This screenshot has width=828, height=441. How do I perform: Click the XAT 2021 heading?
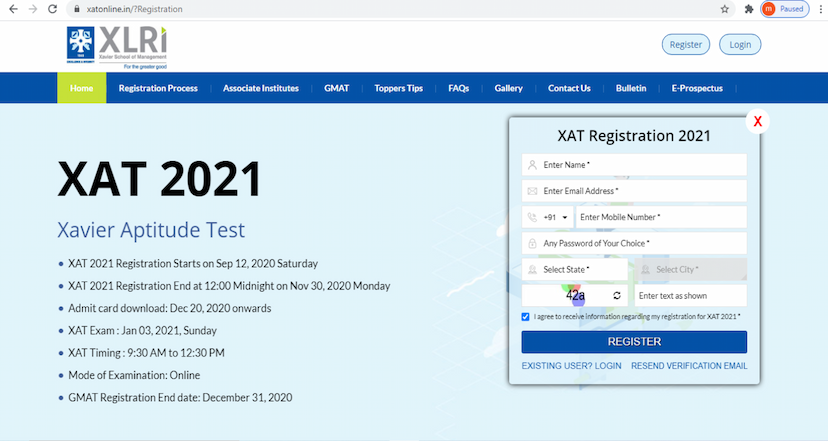(159, 180)
